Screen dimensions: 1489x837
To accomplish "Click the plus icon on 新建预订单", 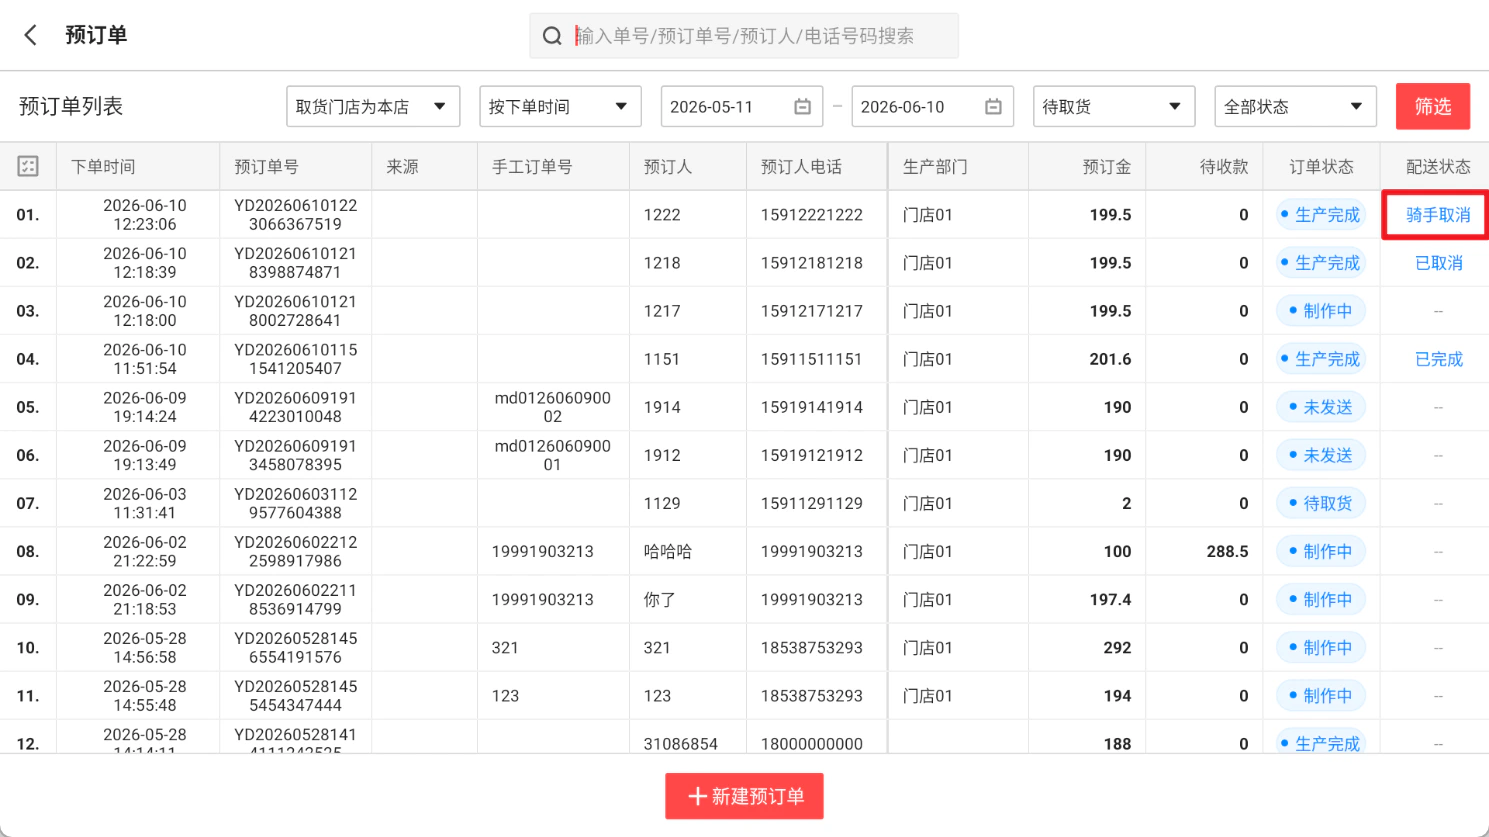I will (x=698, y=796).
